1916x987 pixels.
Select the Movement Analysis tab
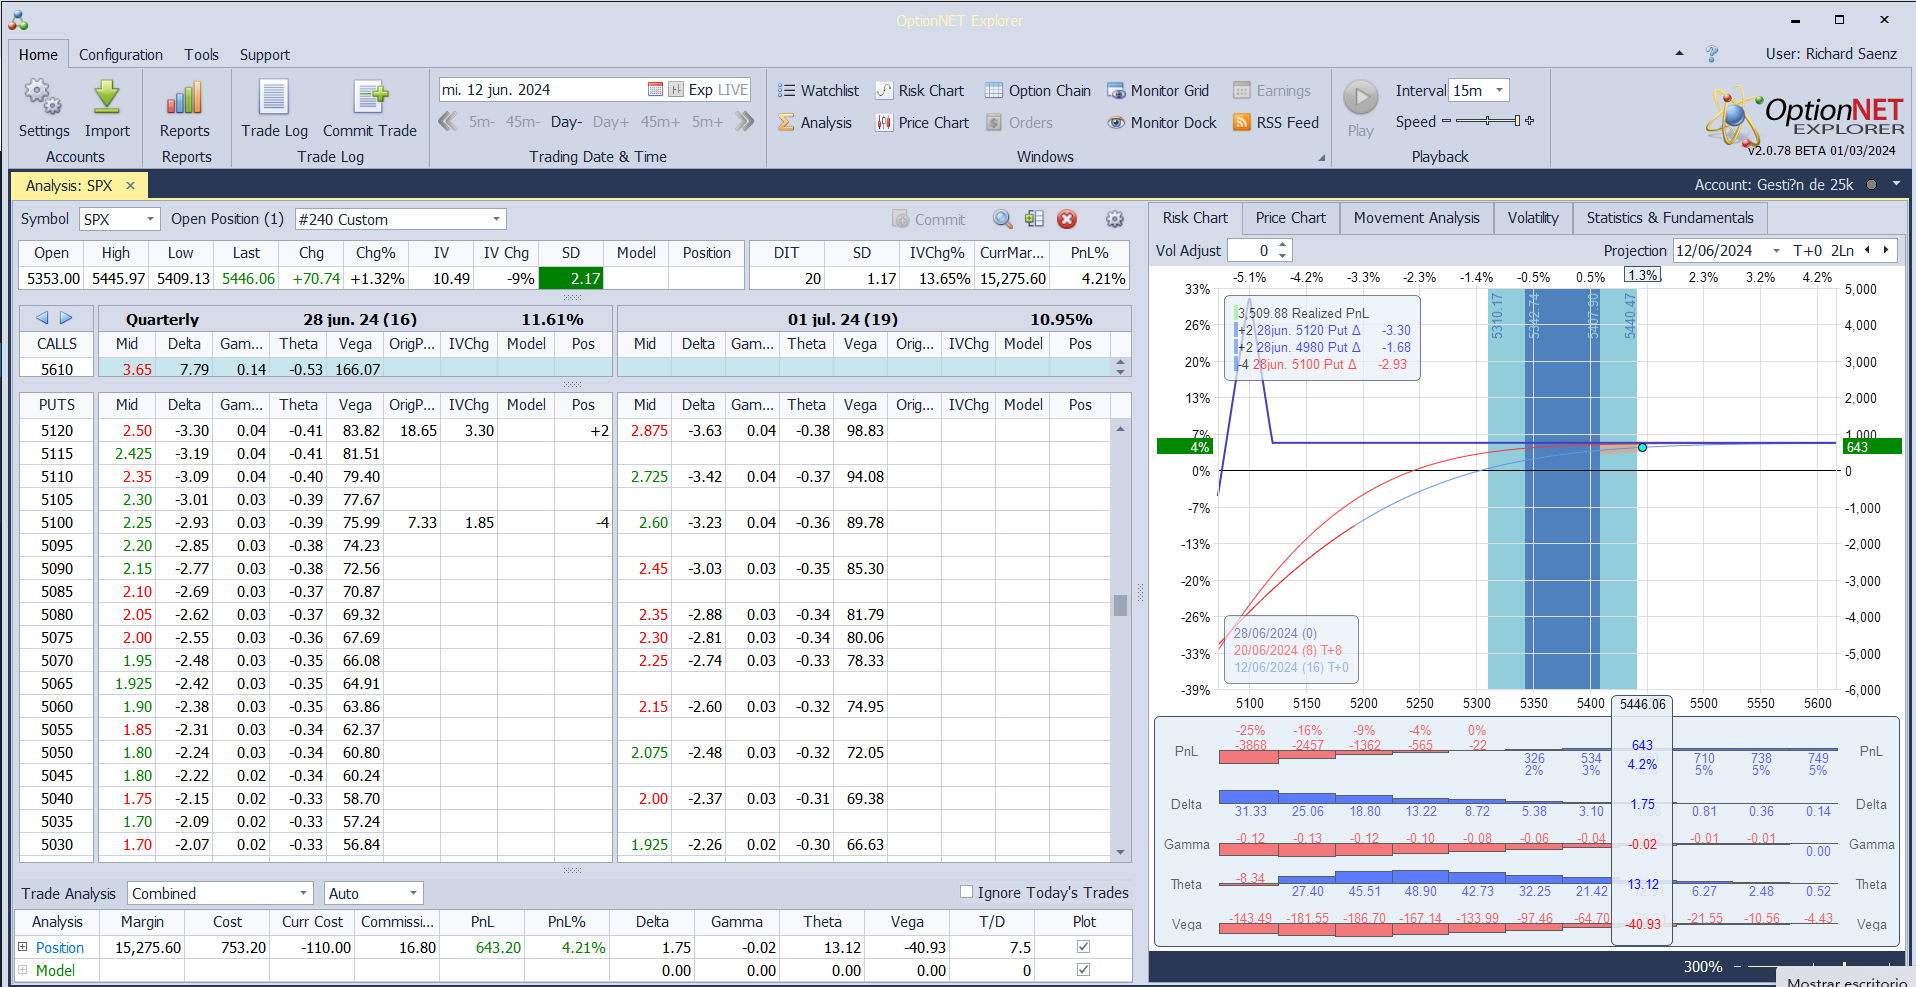point(1417,218)
